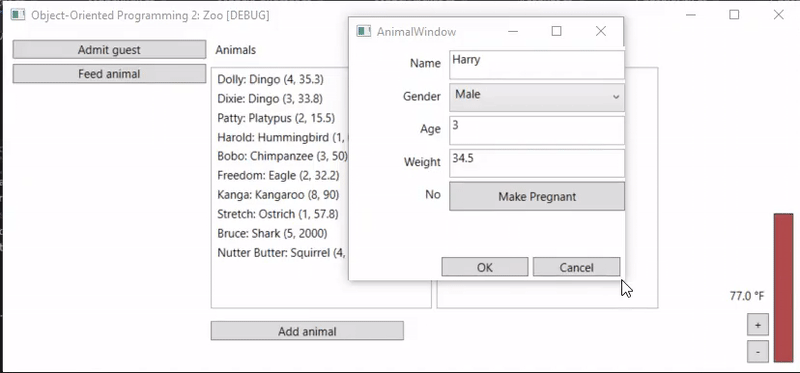Focus the Name field containing Harry
Viewport: 800px width, 373px height.
tap(537, 64)
